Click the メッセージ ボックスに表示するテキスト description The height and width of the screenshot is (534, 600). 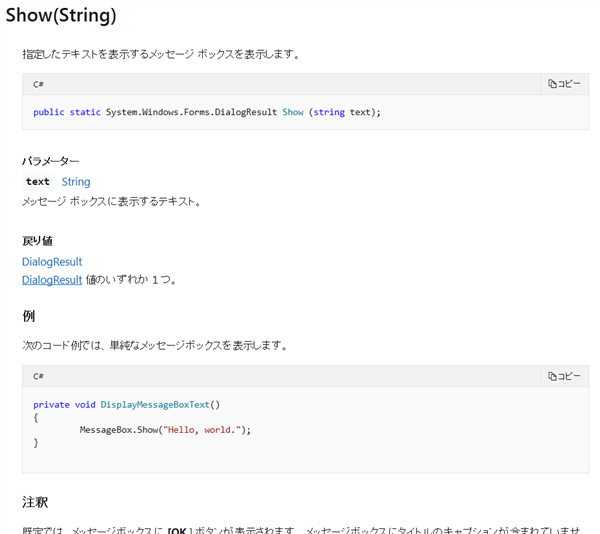111,201
